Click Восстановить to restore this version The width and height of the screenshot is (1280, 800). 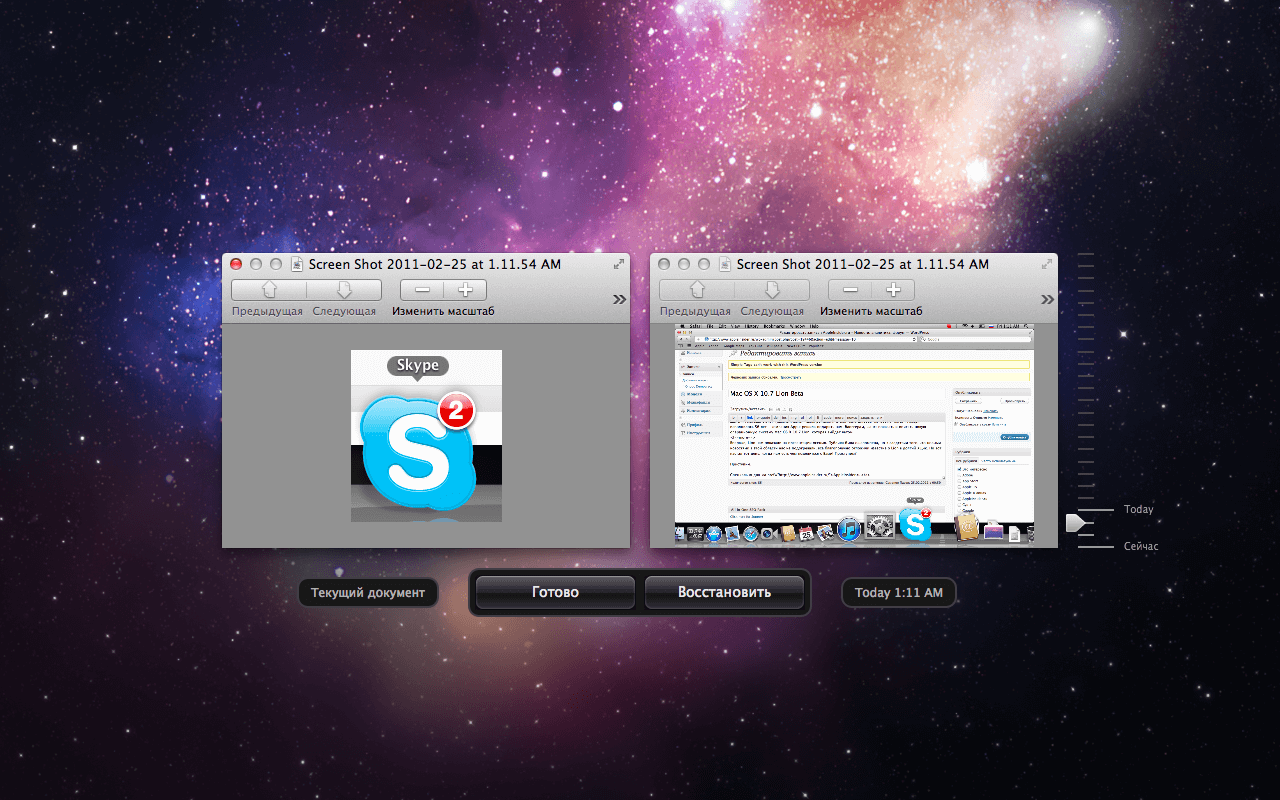coord(724,592)
